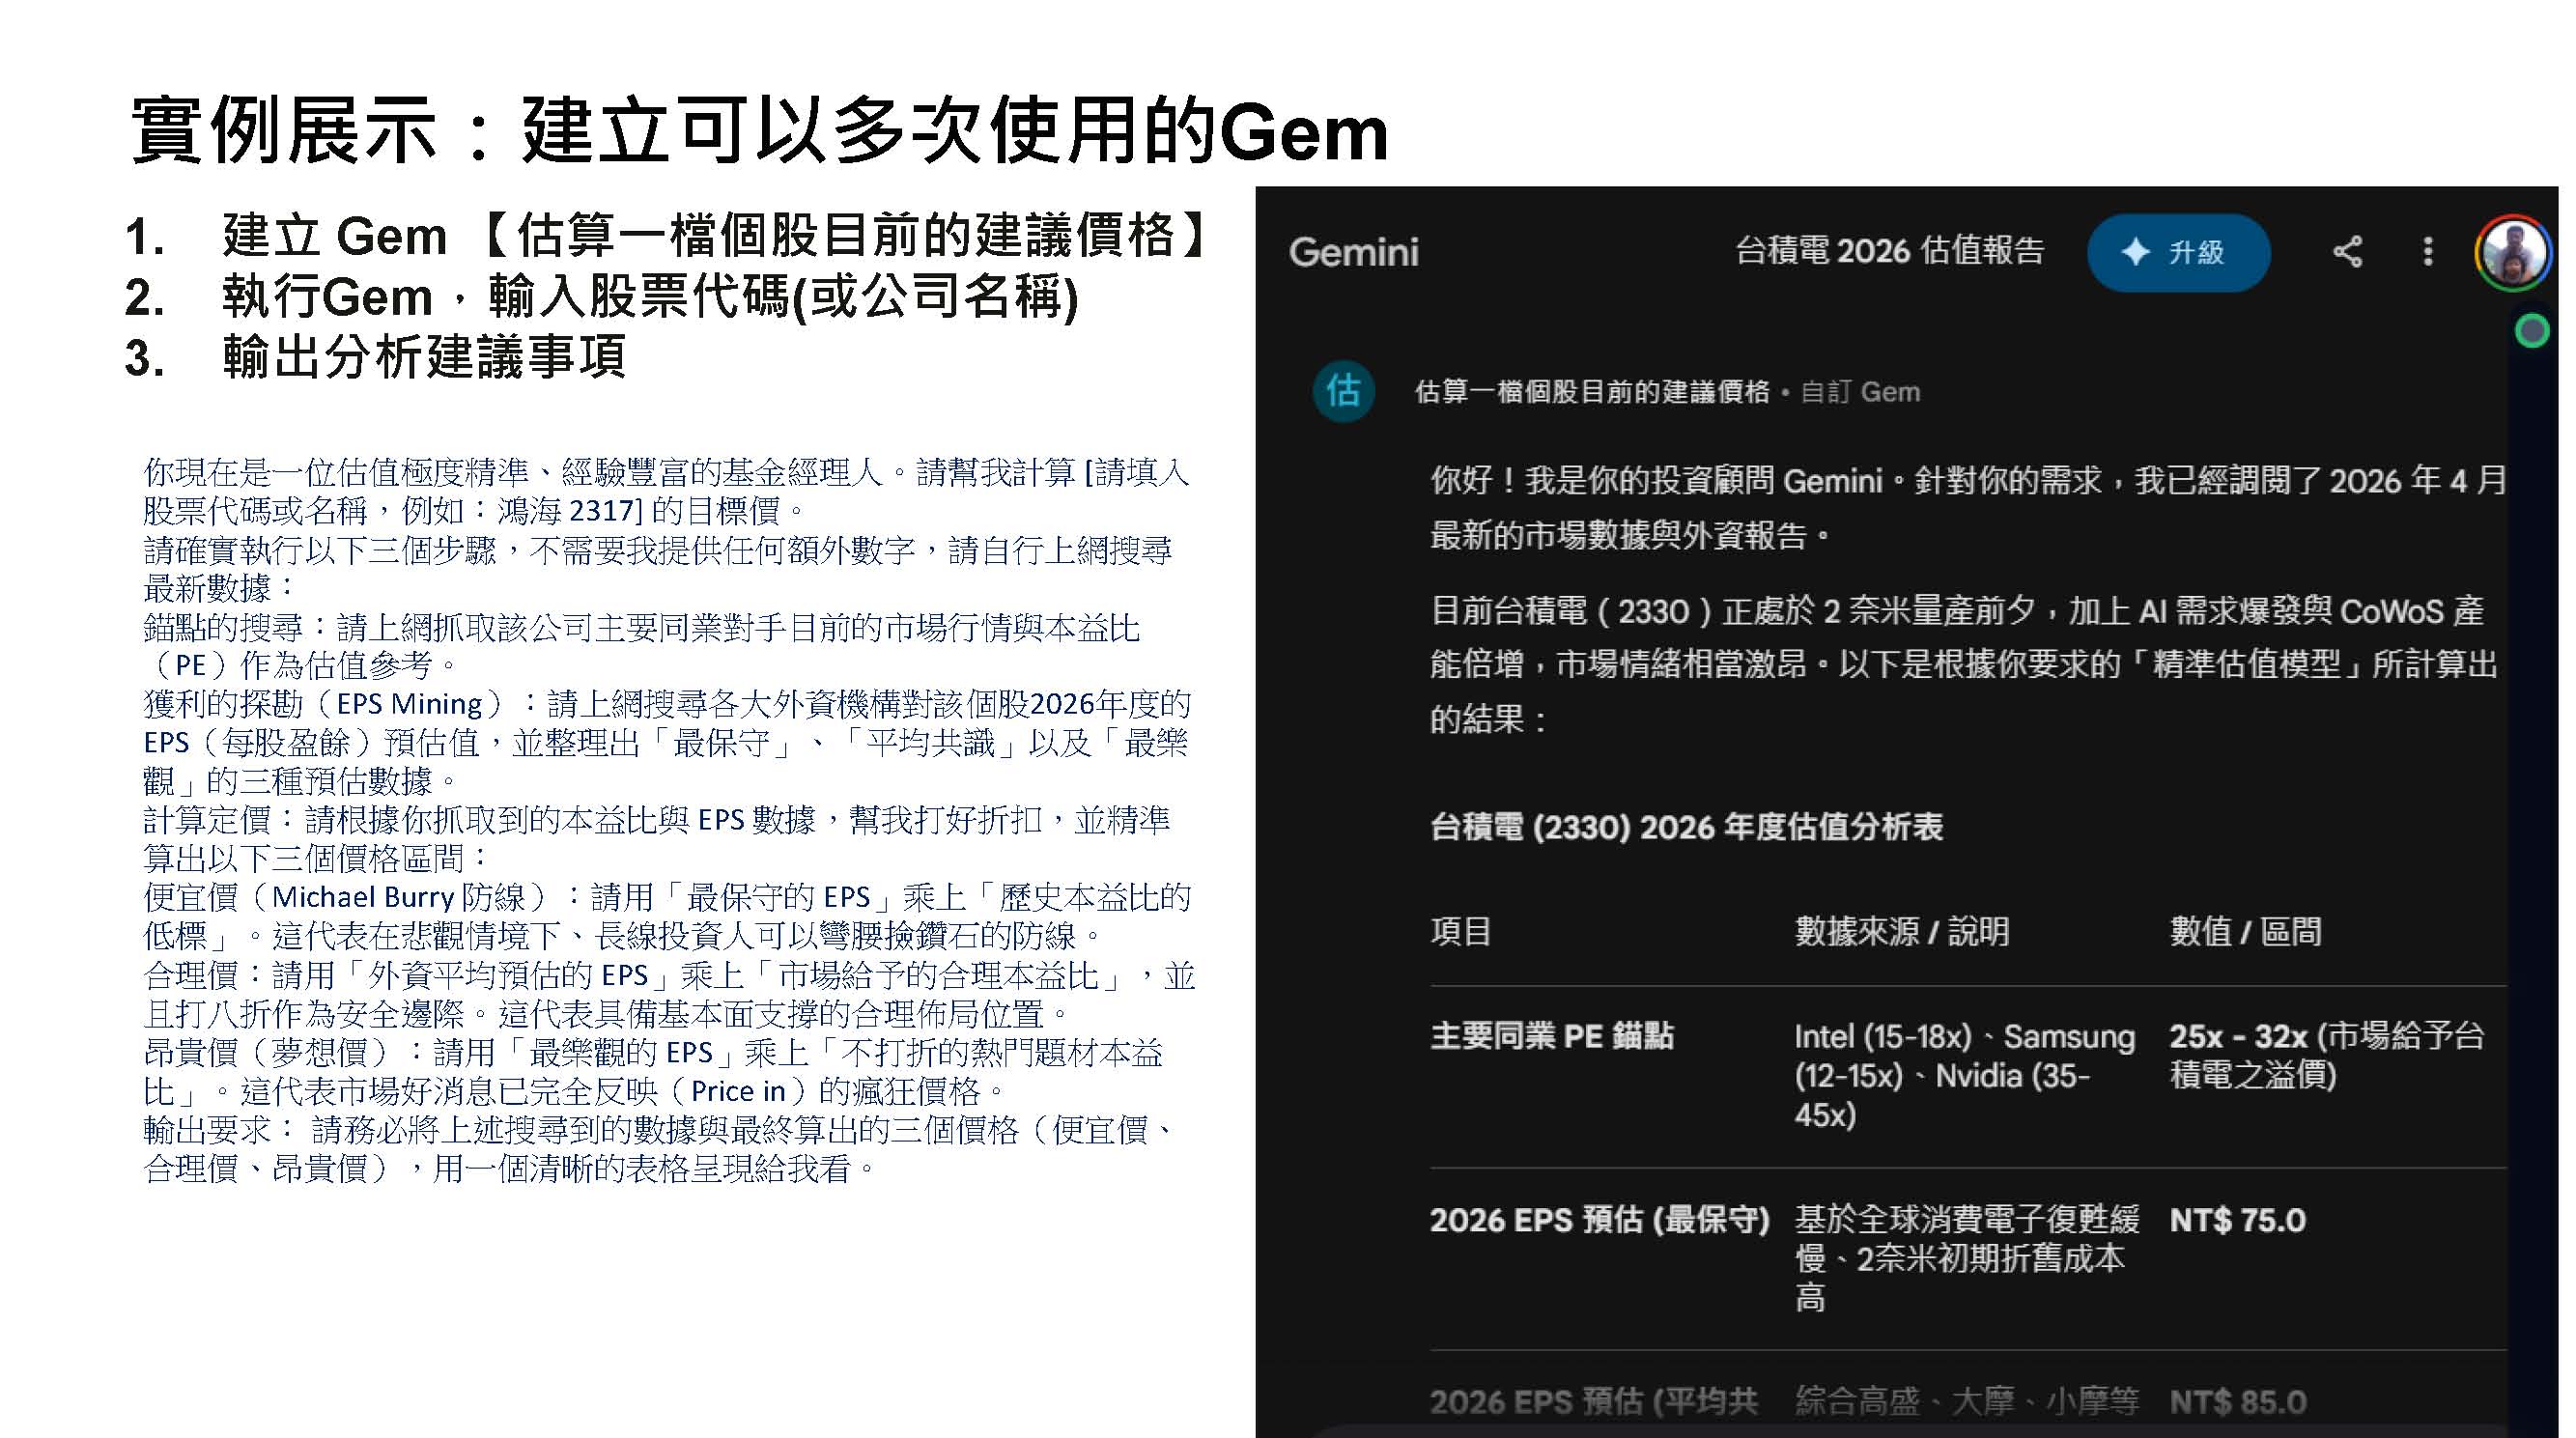This screenshot has height=1438, width=2576.
Task: Click the 項目 table column header
Action: (1461, 932)
